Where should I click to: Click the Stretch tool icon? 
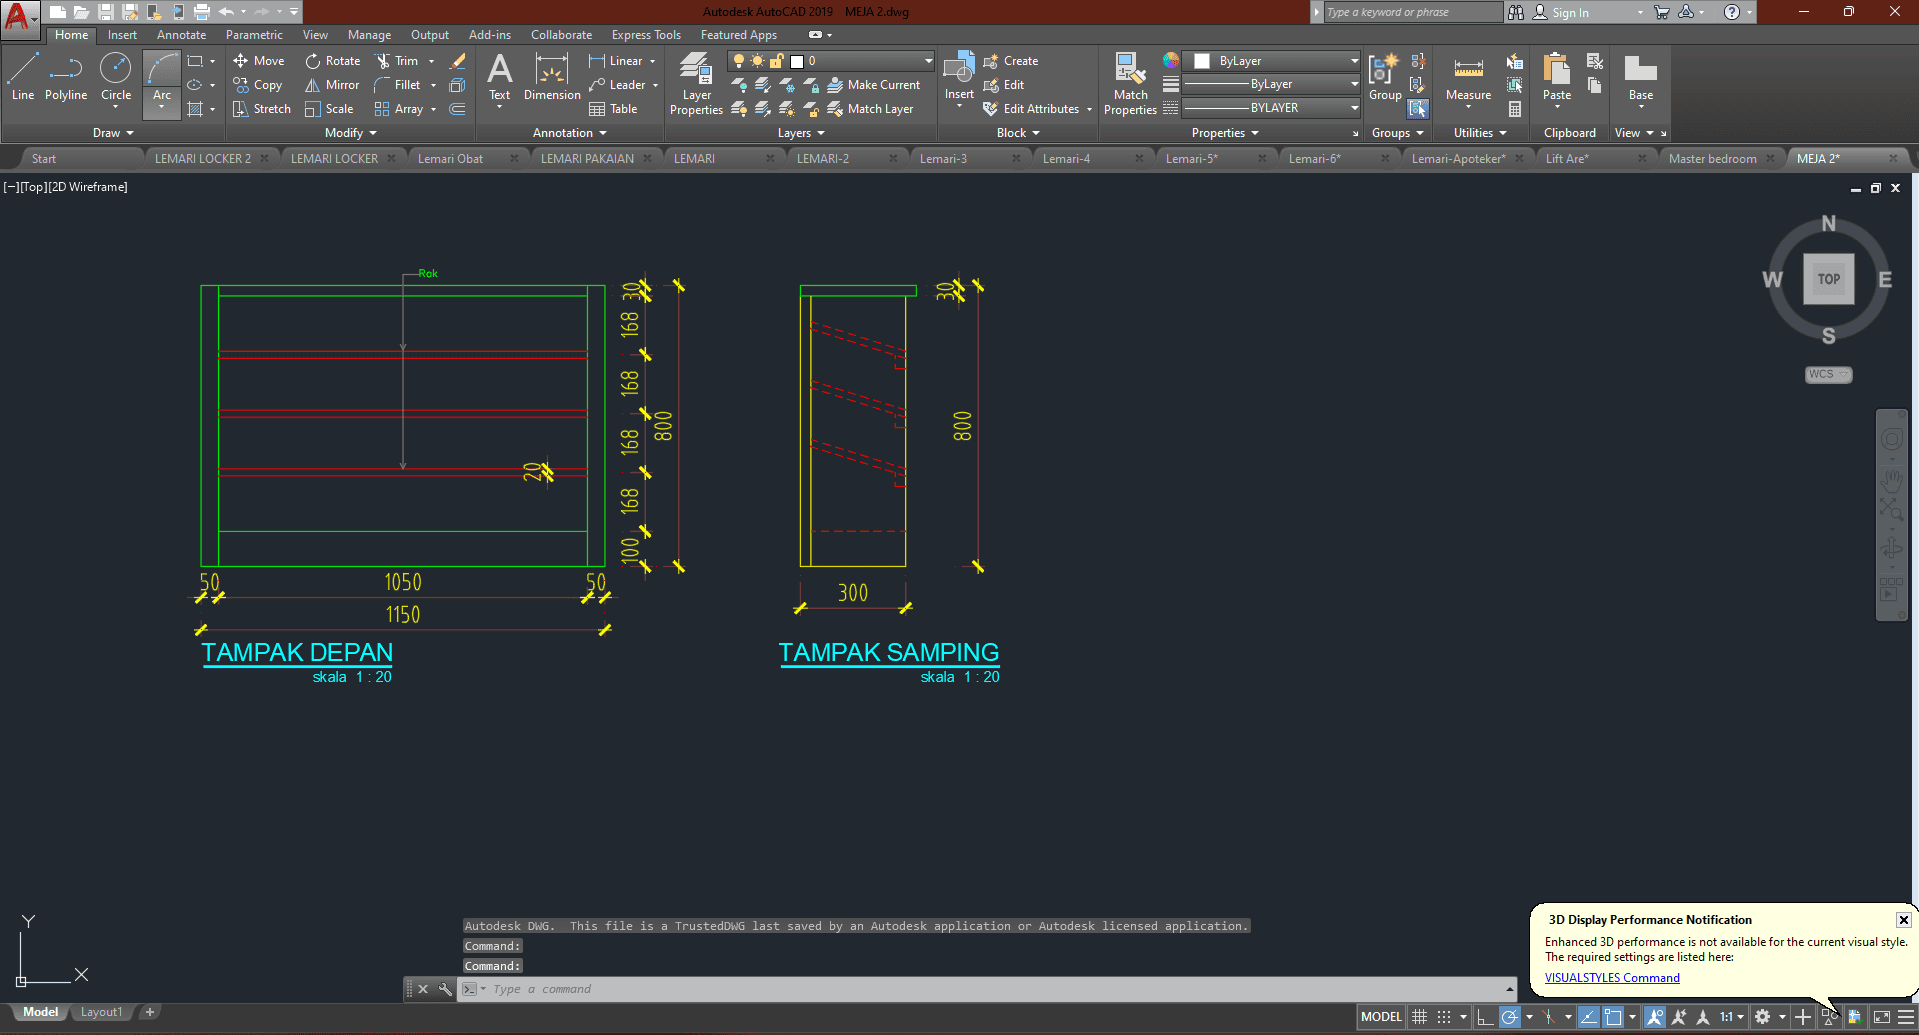(241, 109)
